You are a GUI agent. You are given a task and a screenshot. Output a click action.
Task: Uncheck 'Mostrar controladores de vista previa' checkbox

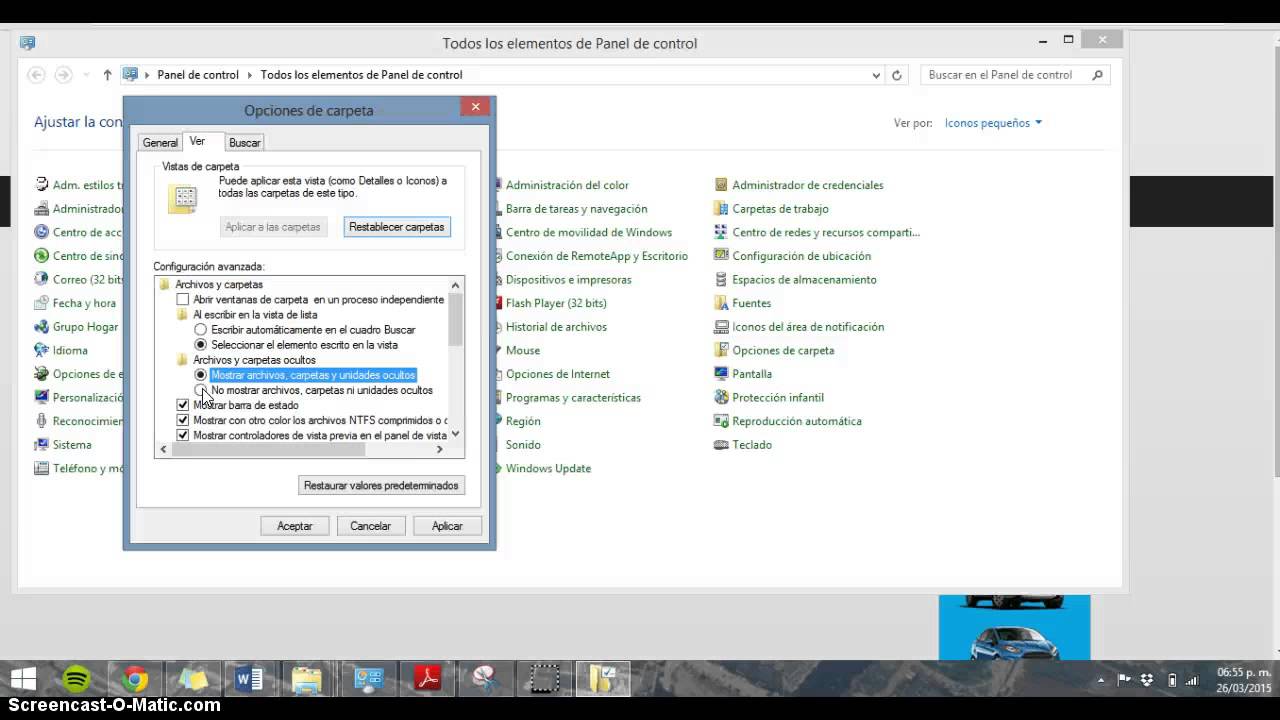(x=182, y=435)
